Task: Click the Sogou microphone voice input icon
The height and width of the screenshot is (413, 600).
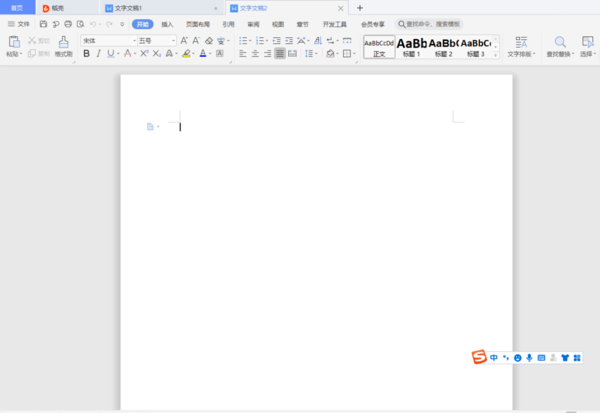Action: coord(529,357)
